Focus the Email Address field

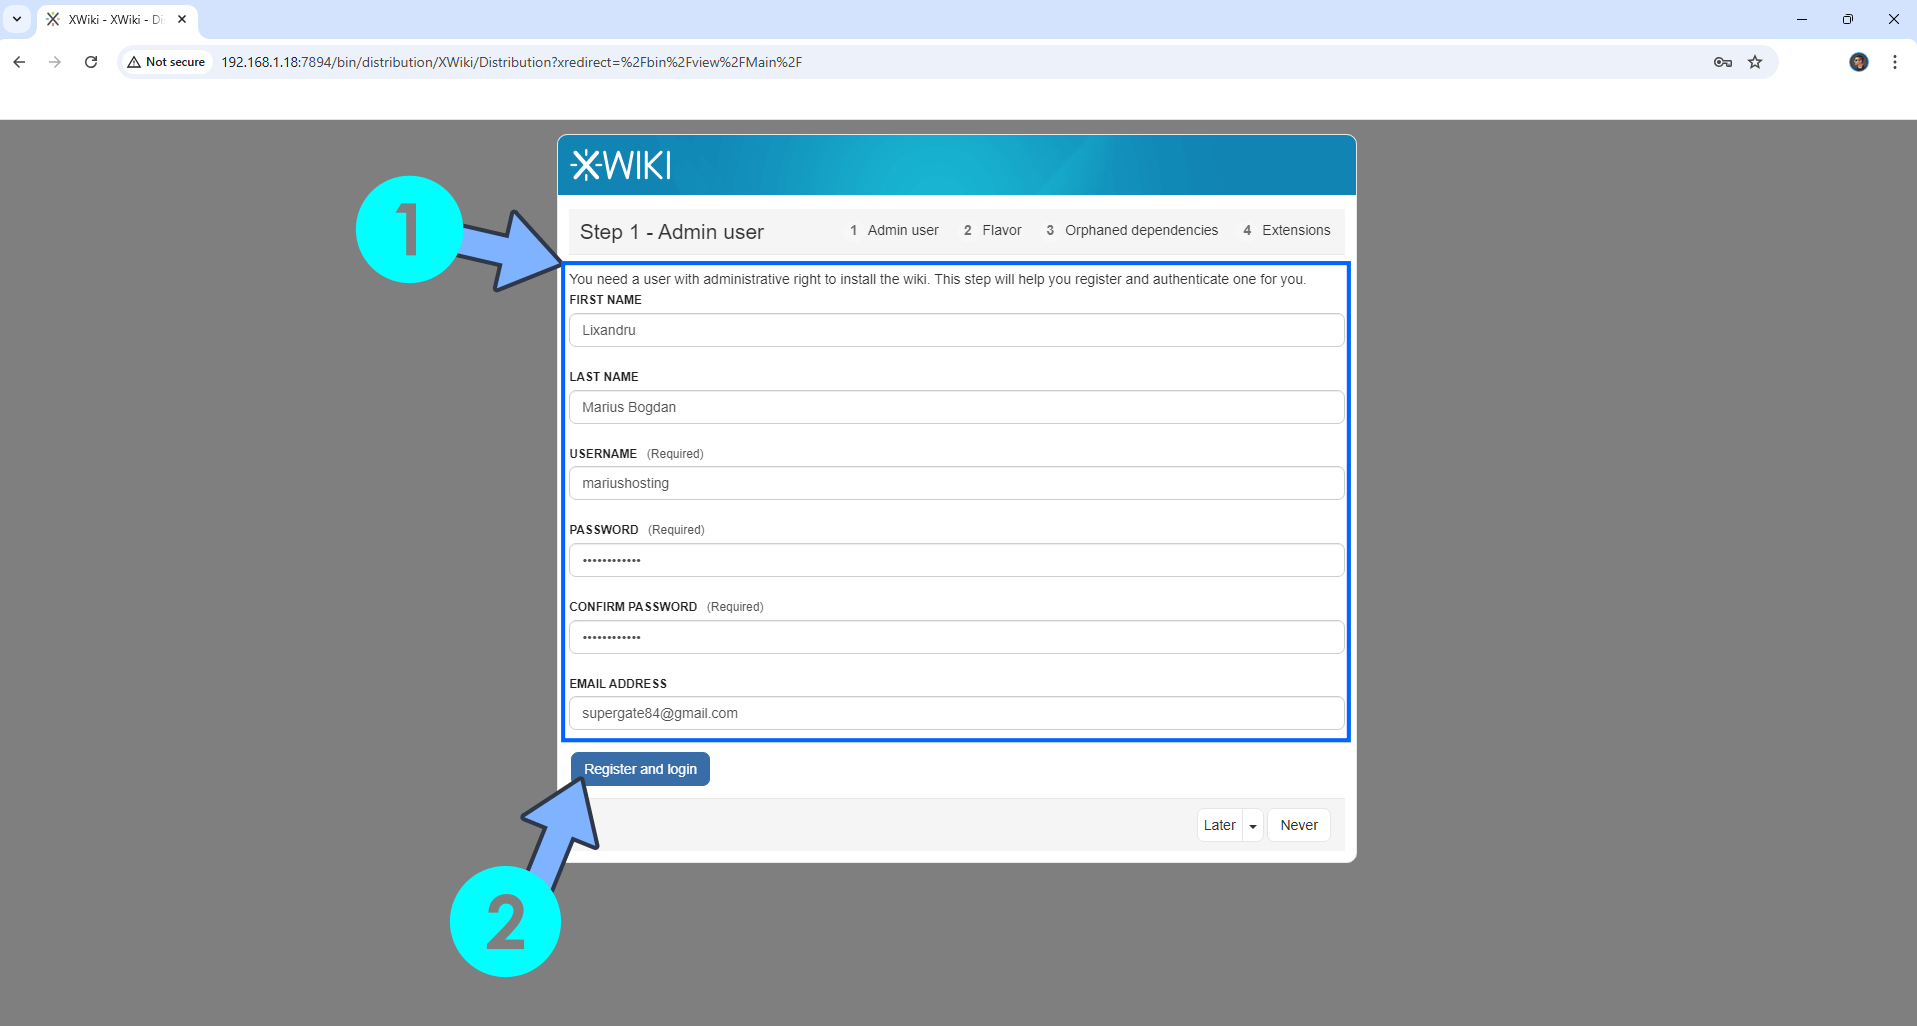coord(957,713)
